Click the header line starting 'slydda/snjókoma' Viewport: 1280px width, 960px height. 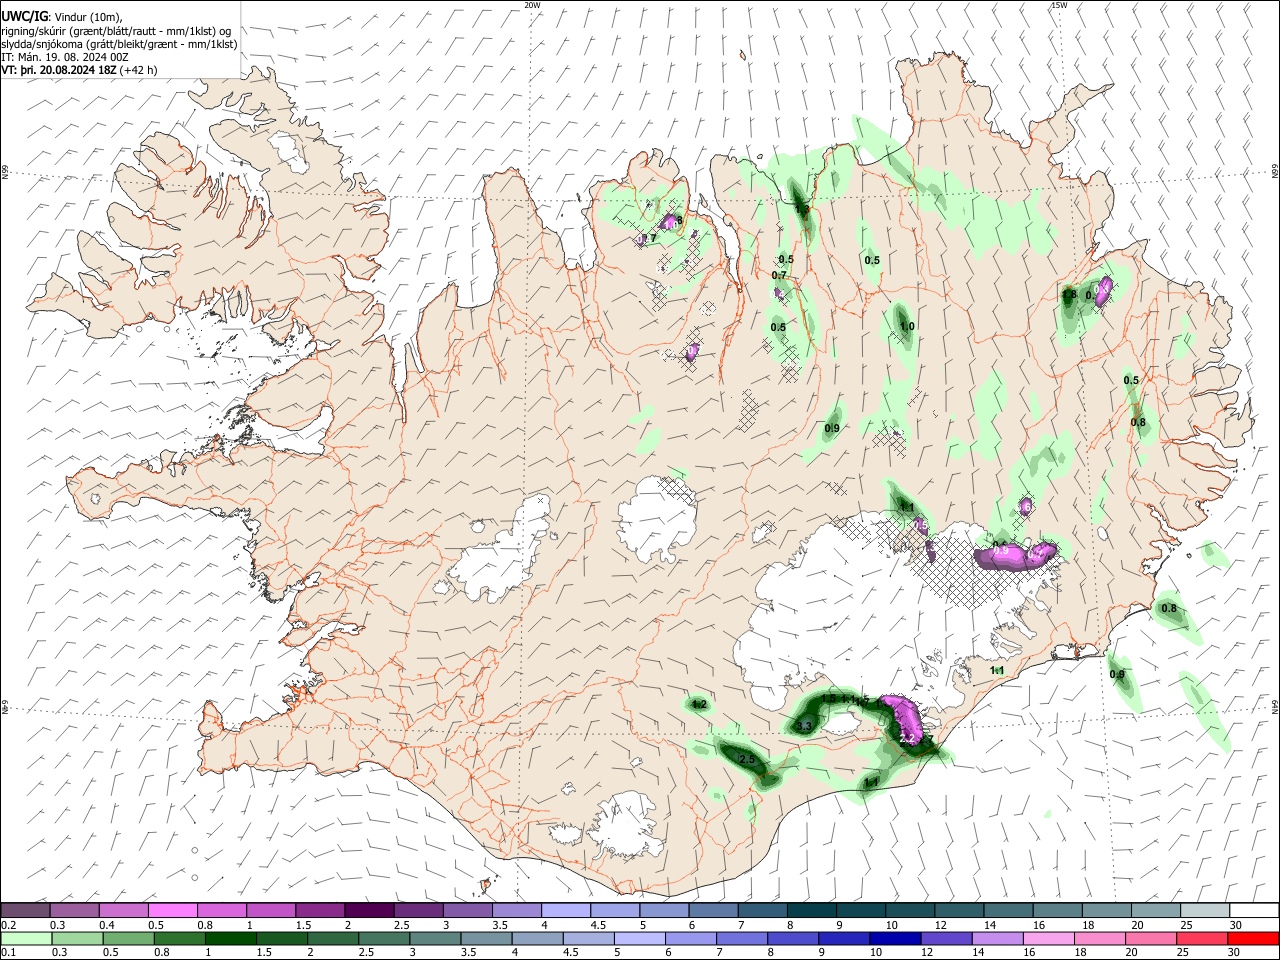pos(119,44)
